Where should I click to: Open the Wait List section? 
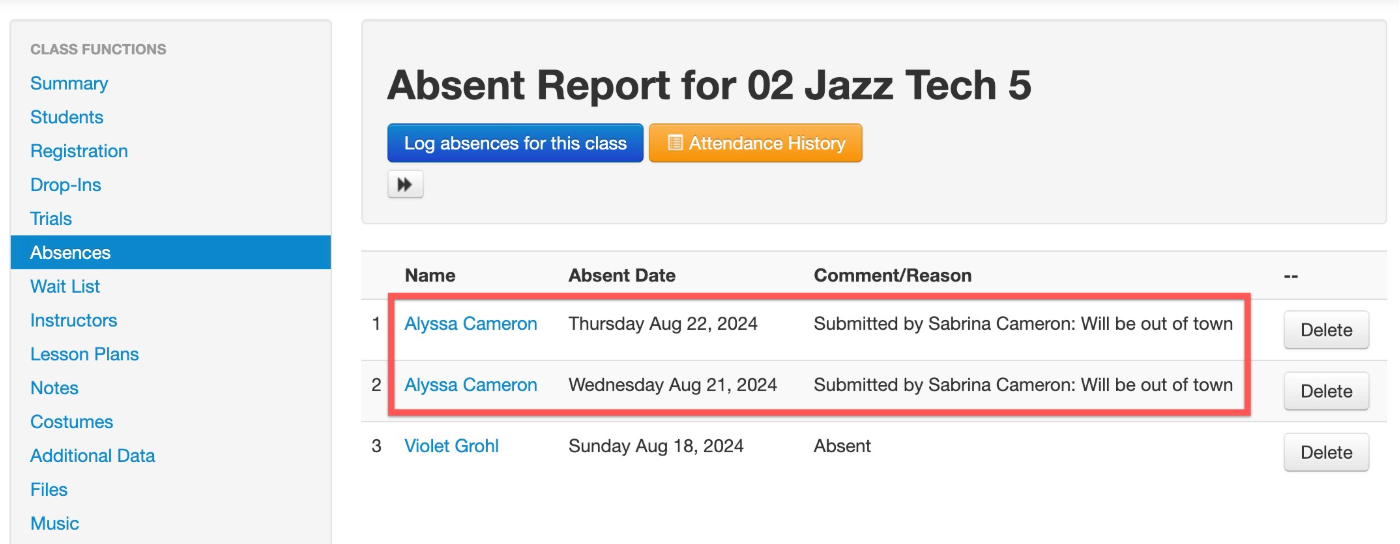click(x=65, y=286)
